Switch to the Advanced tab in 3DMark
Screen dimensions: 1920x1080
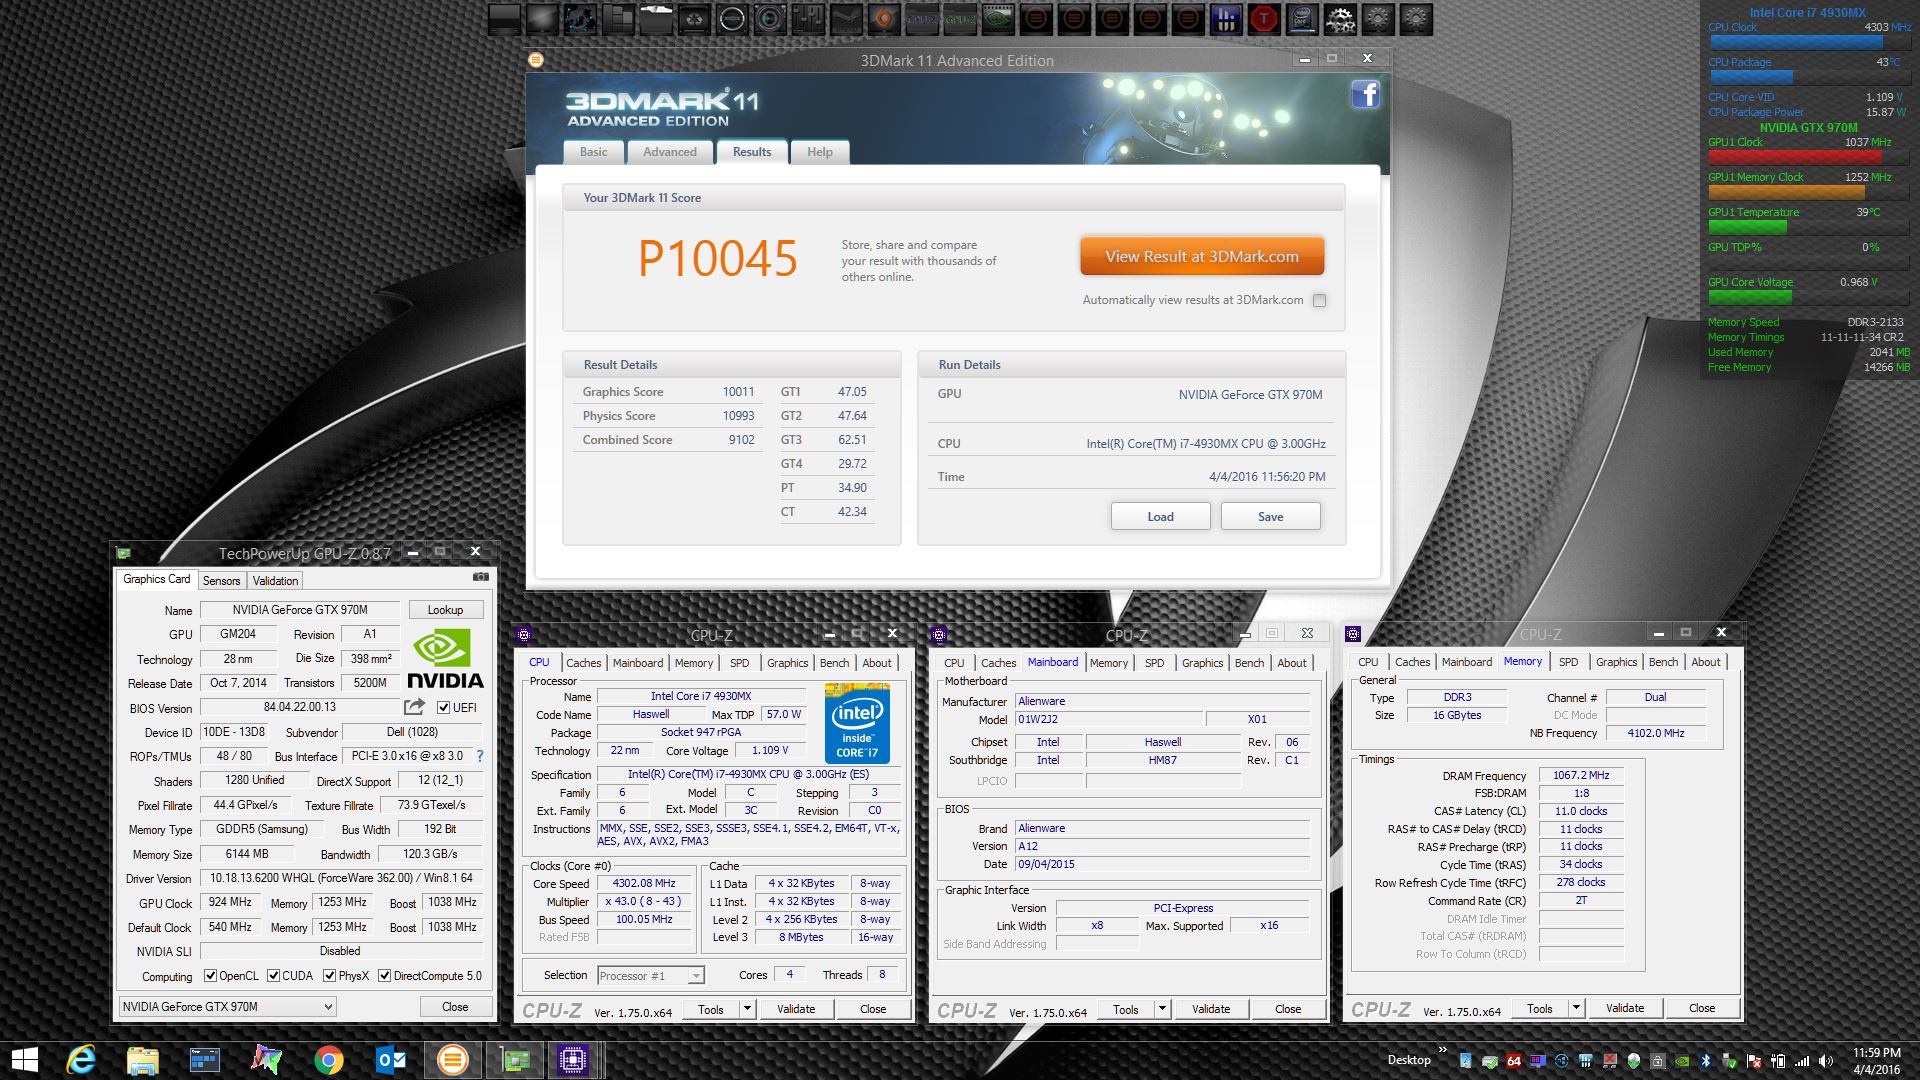(670, 152)
